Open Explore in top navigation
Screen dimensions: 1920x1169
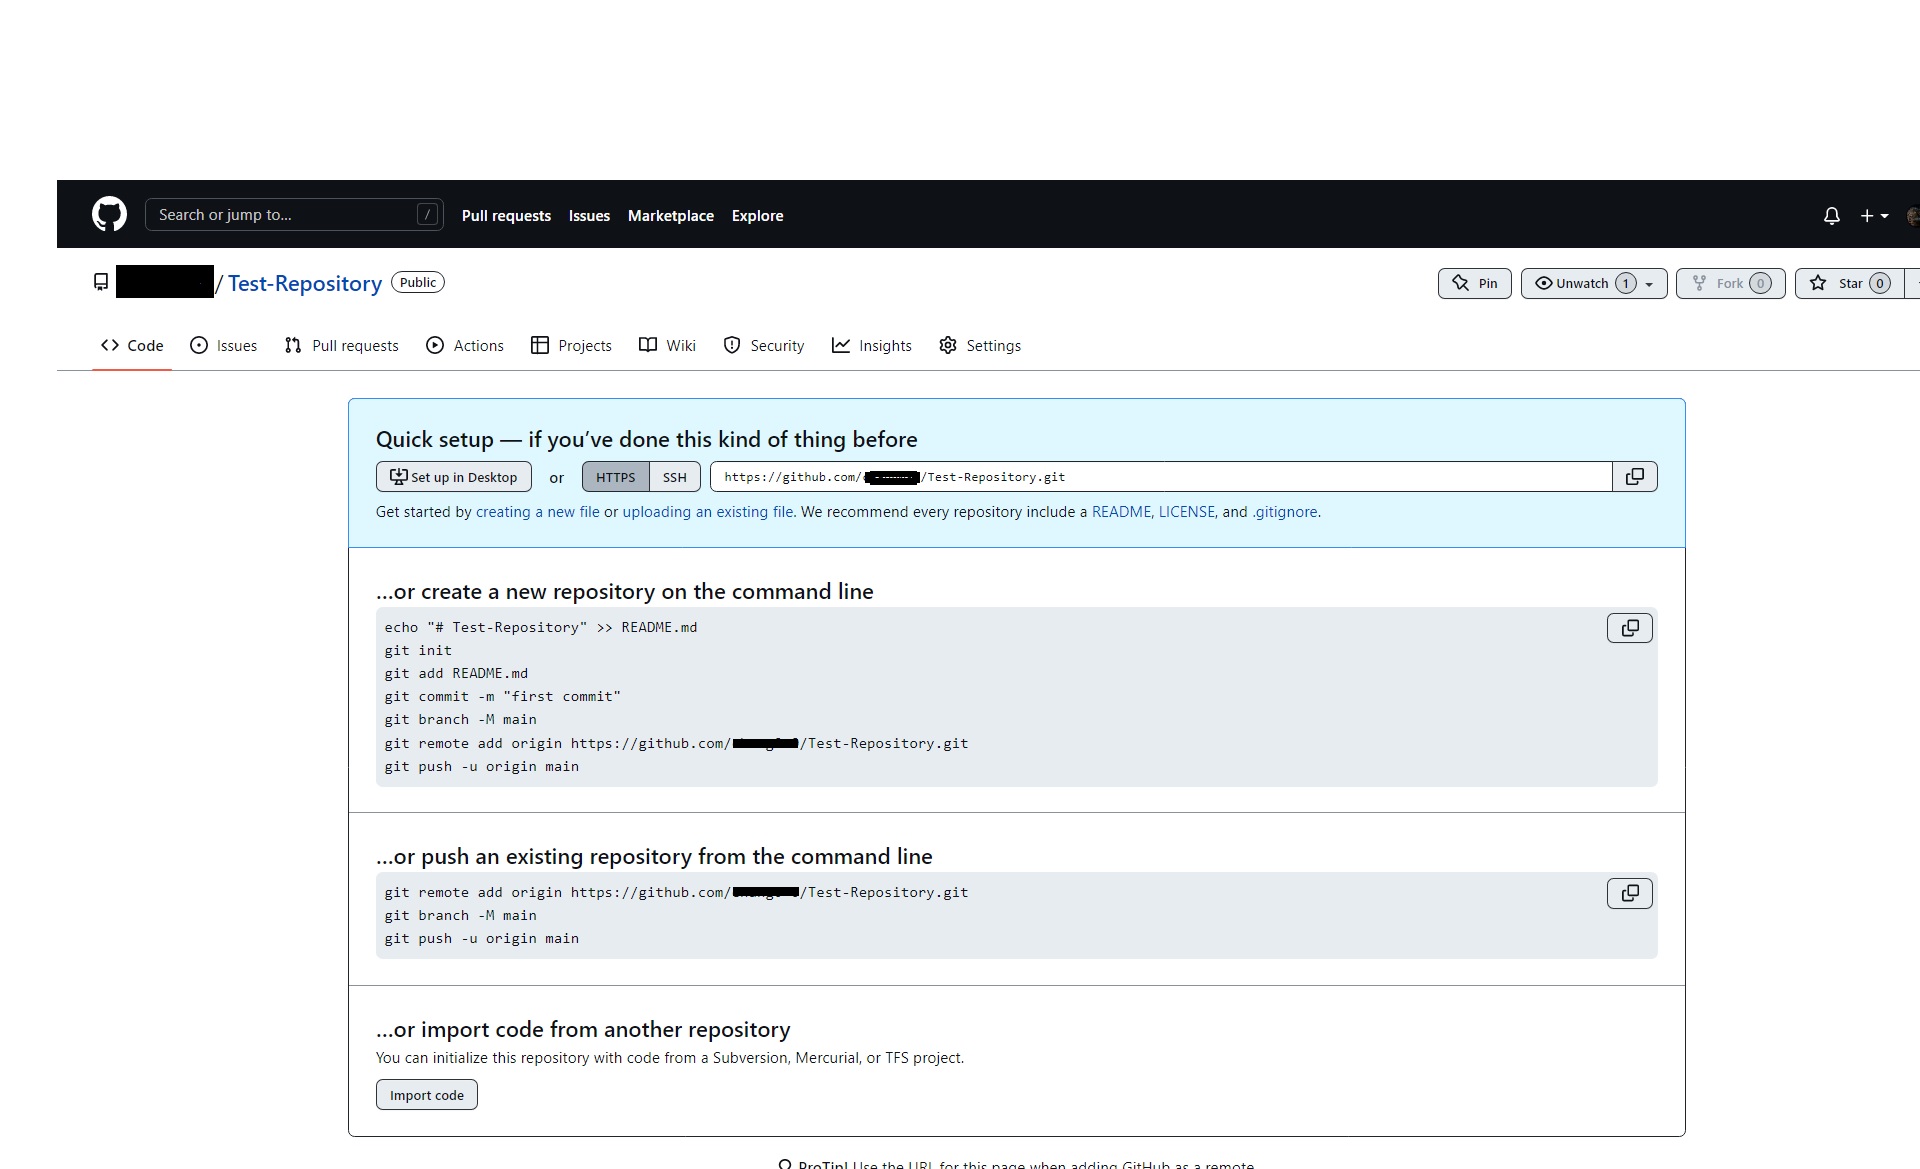click(x=757, y=215)
